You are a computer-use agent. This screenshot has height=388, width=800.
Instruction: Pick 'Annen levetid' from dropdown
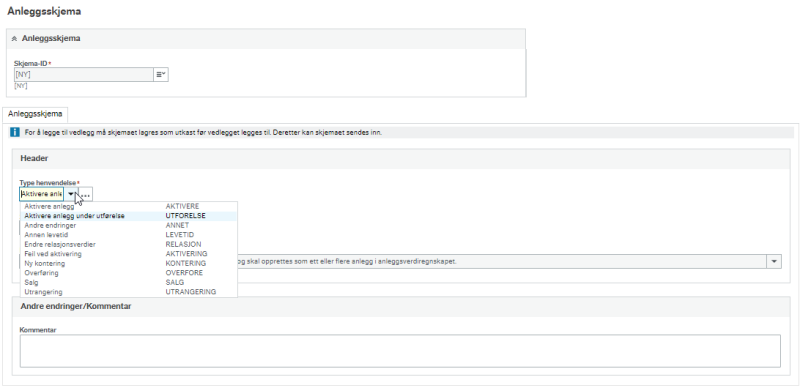(x=45, y=235)
